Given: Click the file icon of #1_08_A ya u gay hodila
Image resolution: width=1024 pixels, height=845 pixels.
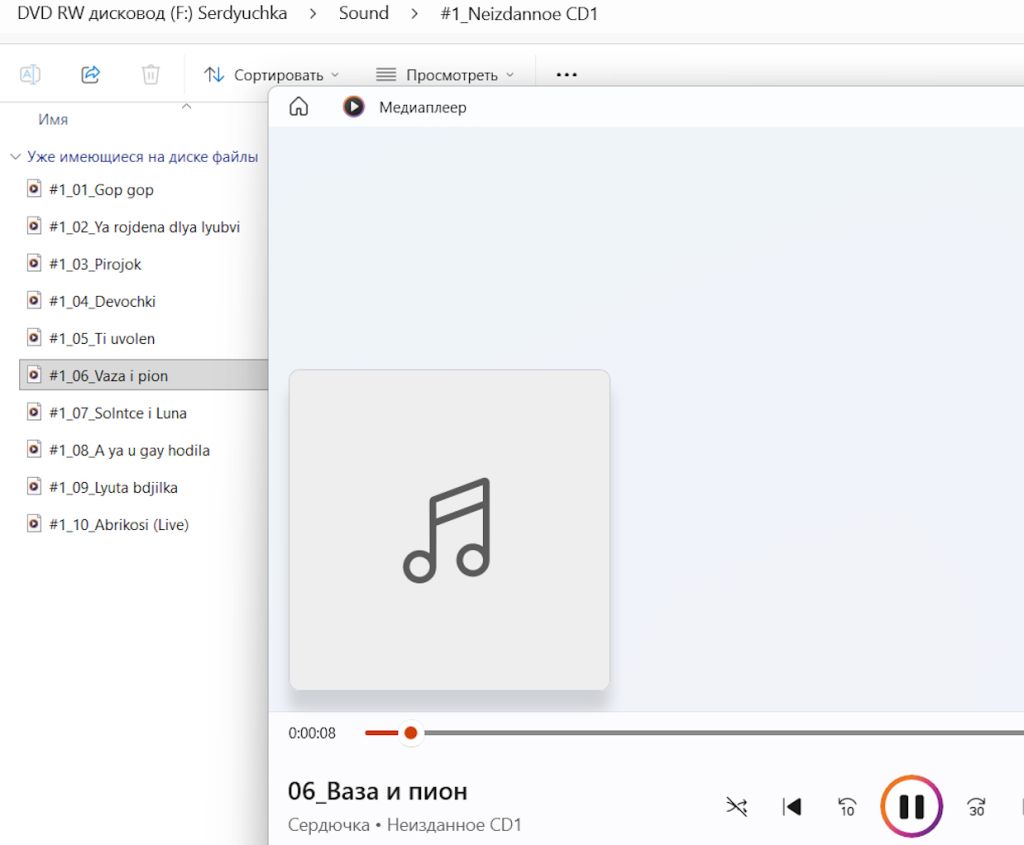Looking at the screenshot, I should pos(34,449).
